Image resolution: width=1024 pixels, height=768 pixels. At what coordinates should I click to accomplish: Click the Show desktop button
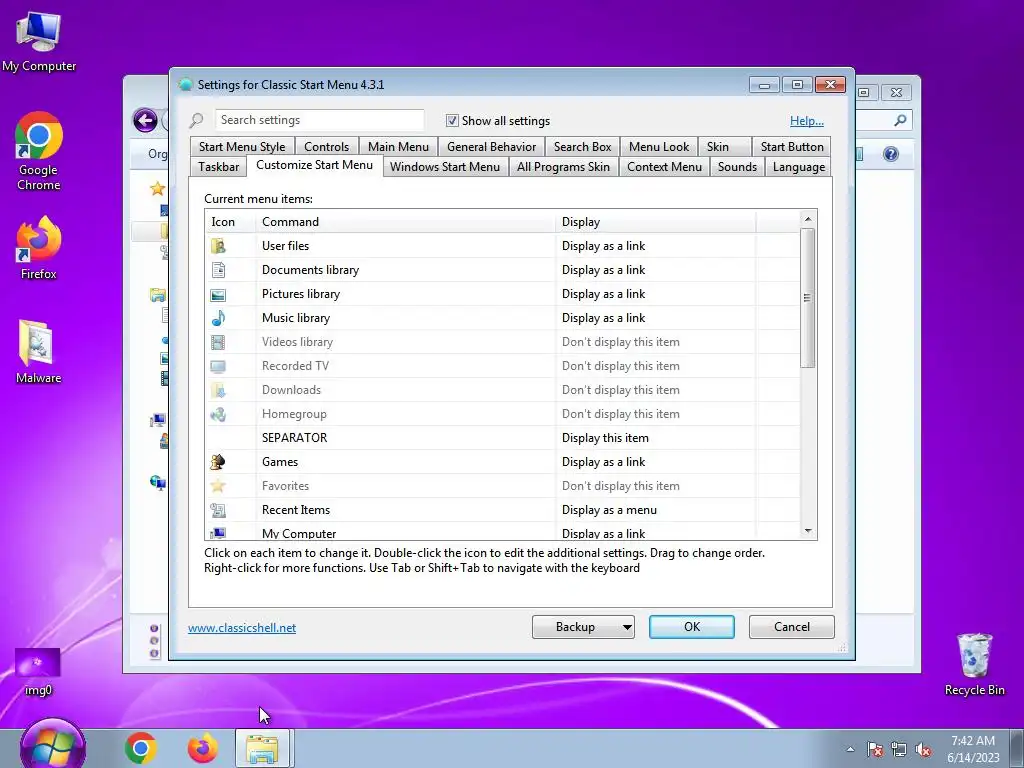coord(1017,748)
